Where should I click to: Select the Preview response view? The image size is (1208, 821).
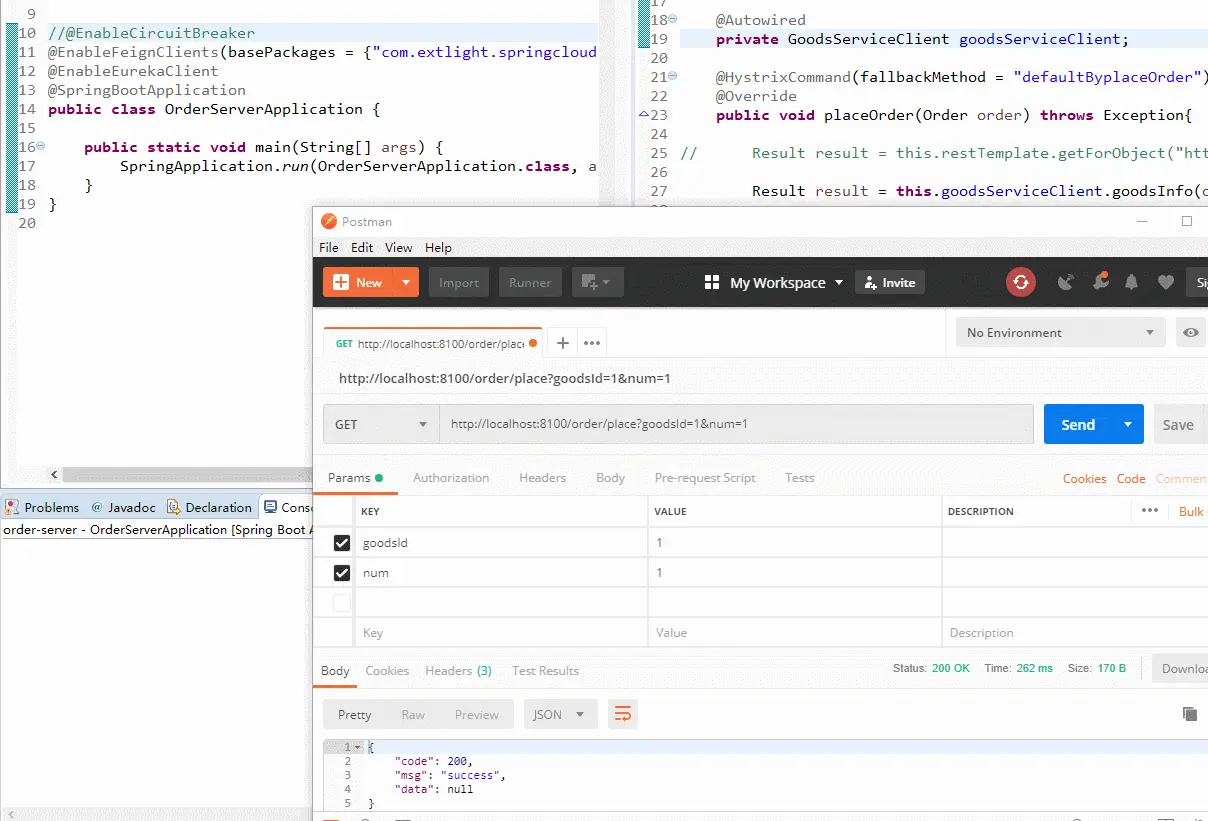477,714
